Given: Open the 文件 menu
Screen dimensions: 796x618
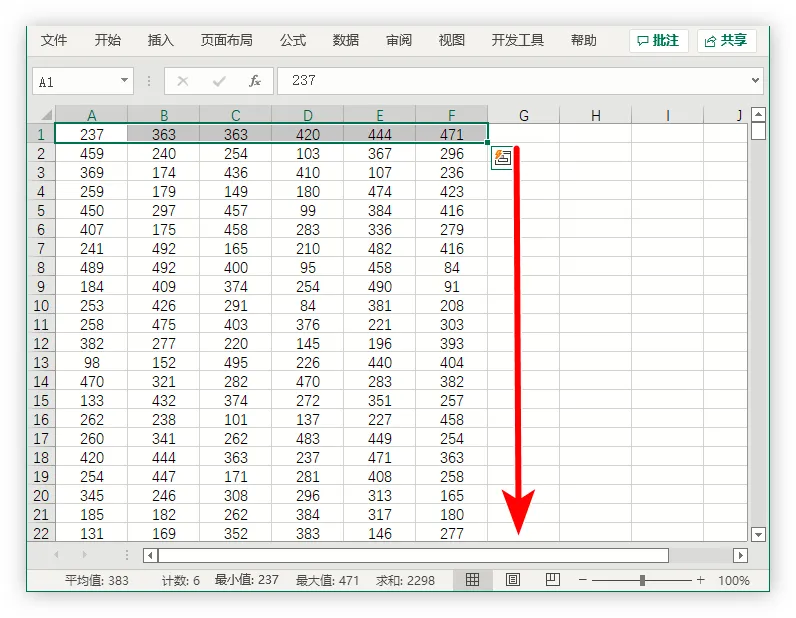Looking at the screenshot, I should point(54,40).
